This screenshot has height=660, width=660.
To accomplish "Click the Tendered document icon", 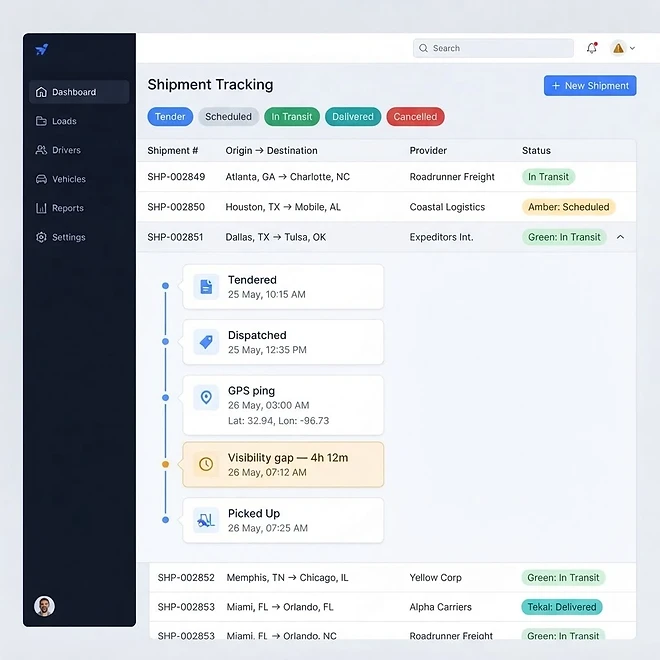I will (206, 287).
